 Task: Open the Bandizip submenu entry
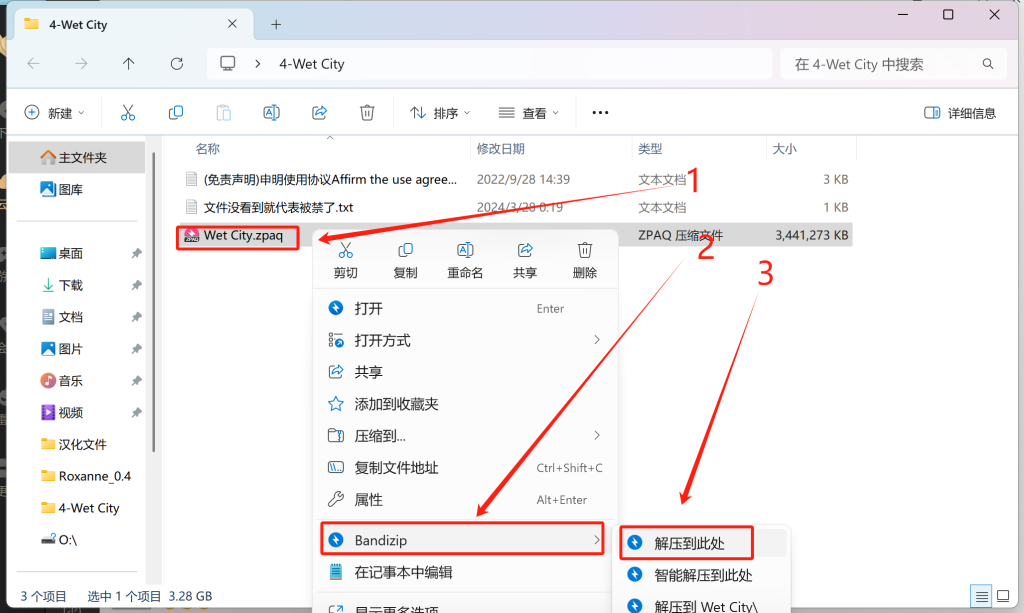point(462,540)
